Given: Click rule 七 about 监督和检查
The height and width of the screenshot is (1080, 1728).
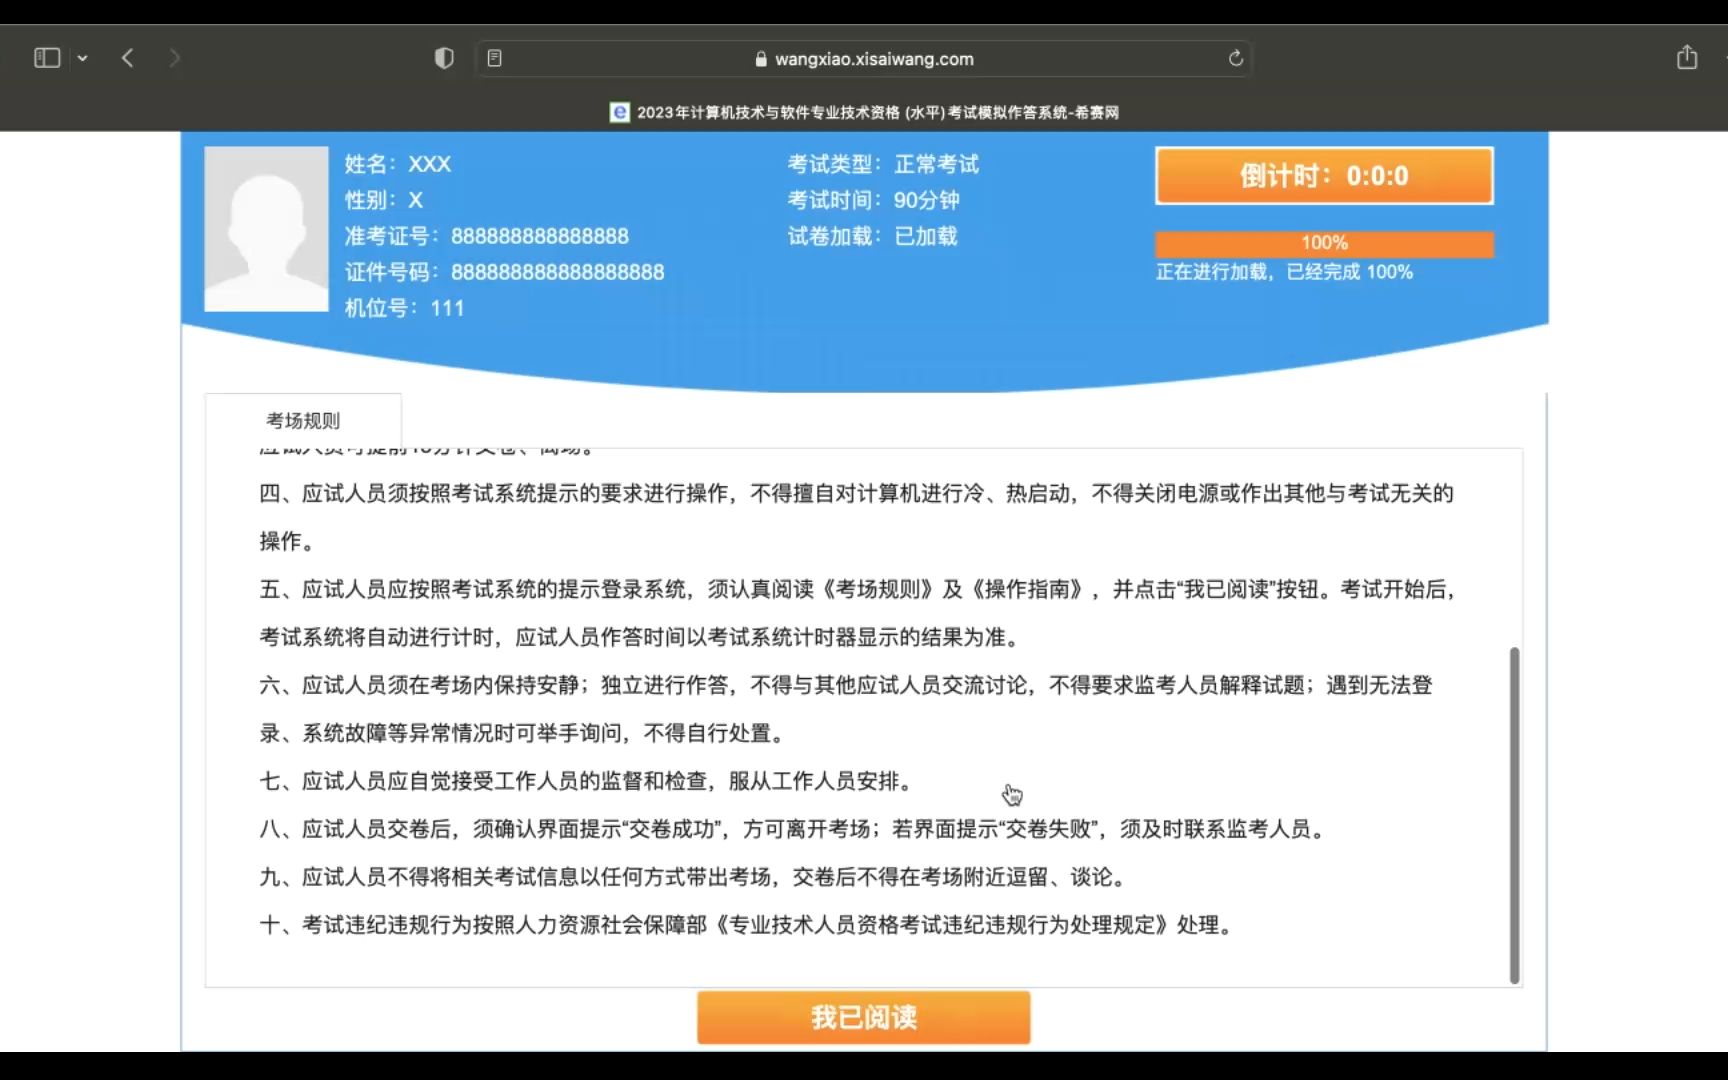Looking at the screenshot, I should 586,781.
